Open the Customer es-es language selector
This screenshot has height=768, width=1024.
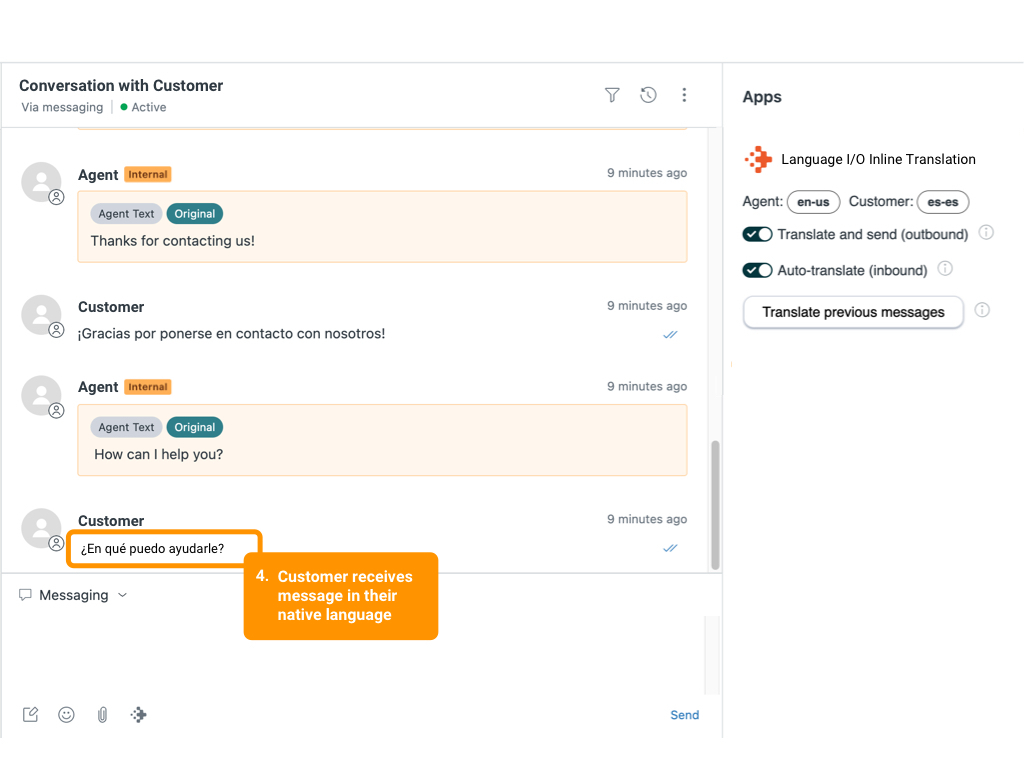pyautogui.click(x=942, y=201)
